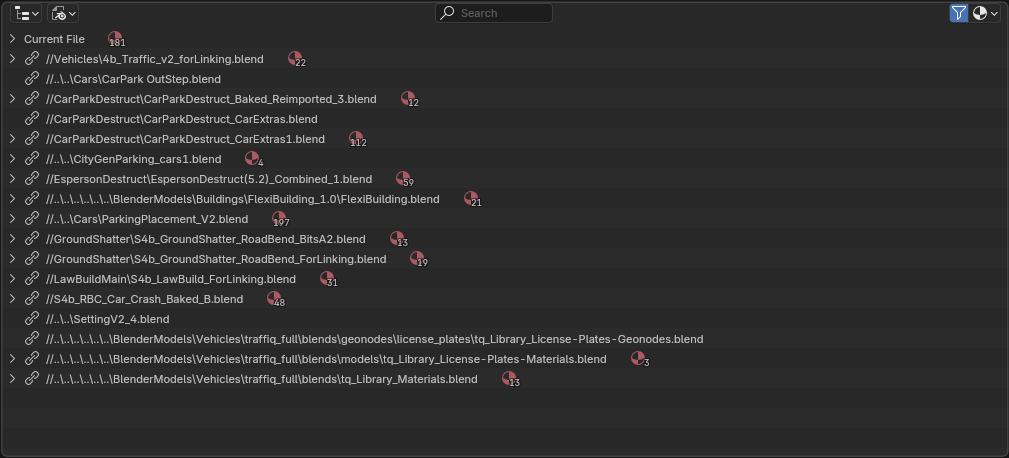The height and width of the screenshot is (458, 1009).
Task: Click the link icon beside FlexiBuilding.blend
Action: click(32, 199)
